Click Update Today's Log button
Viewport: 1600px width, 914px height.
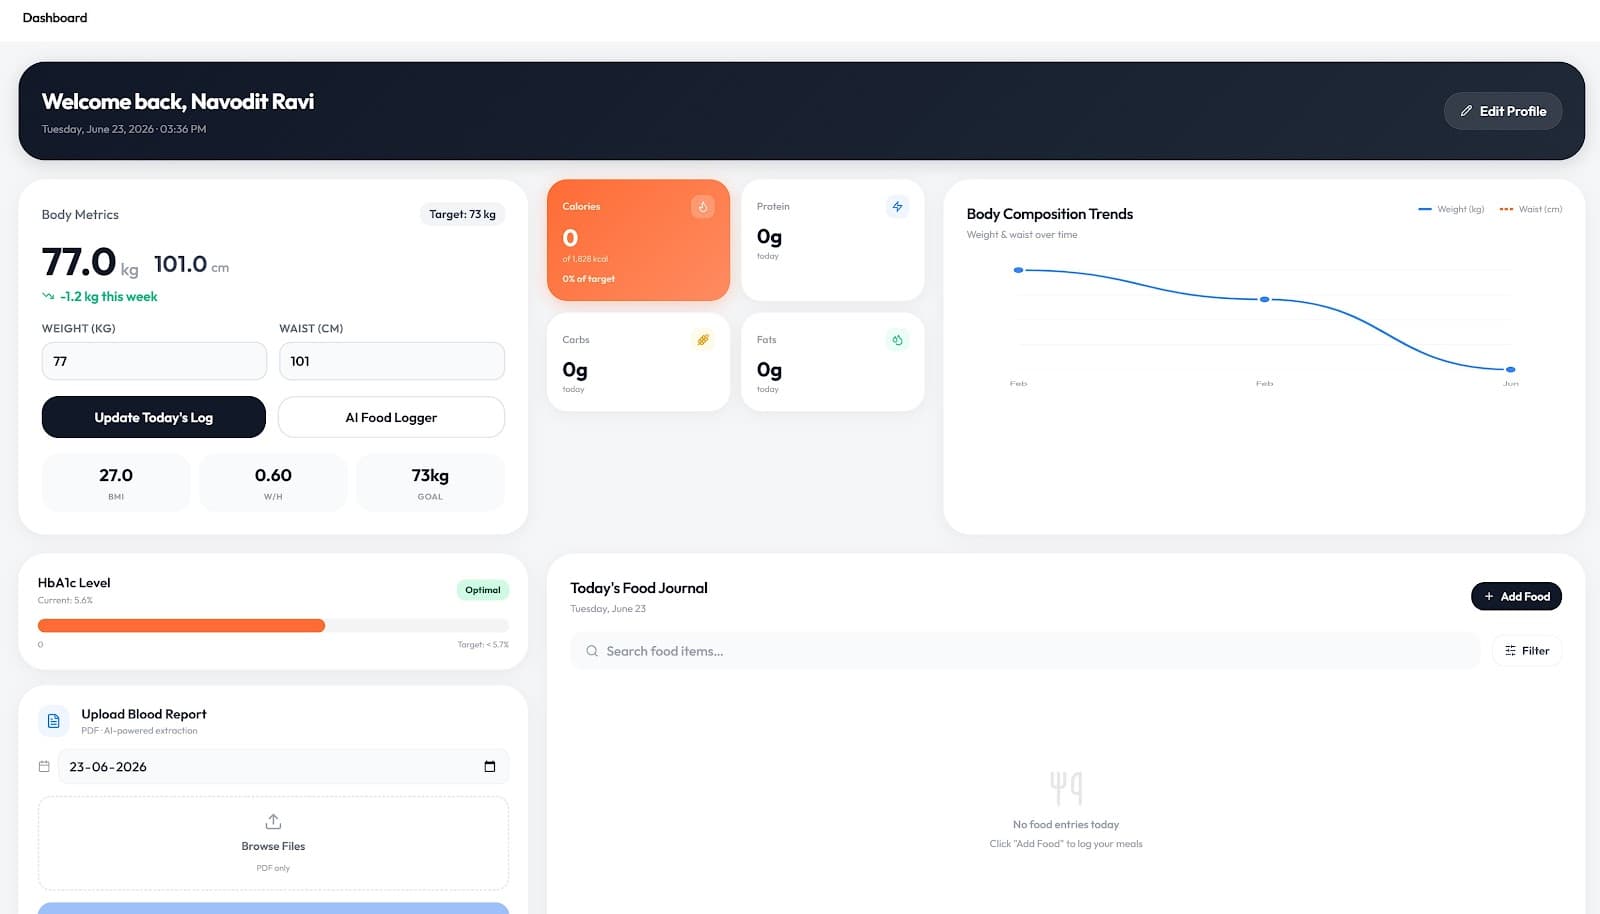coord(154,417)
